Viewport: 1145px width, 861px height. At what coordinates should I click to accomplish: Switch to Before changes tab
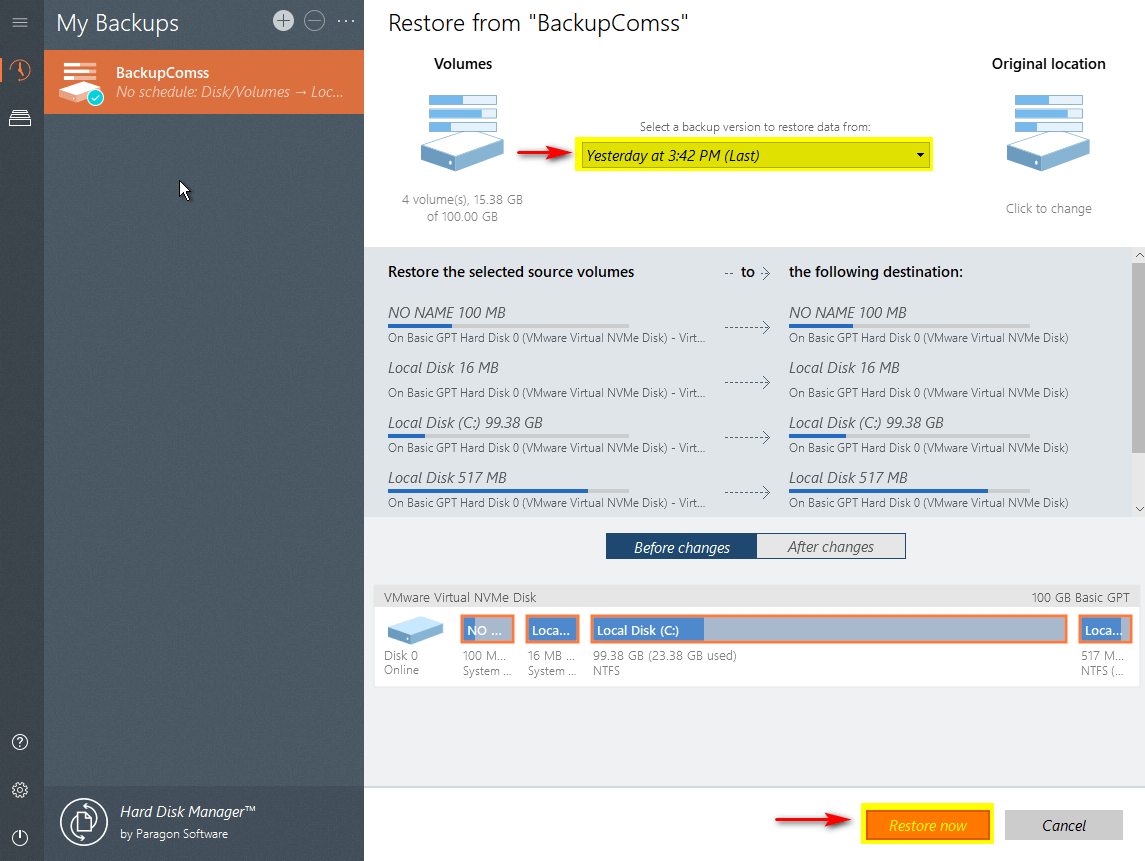click(x=681, y=547)
